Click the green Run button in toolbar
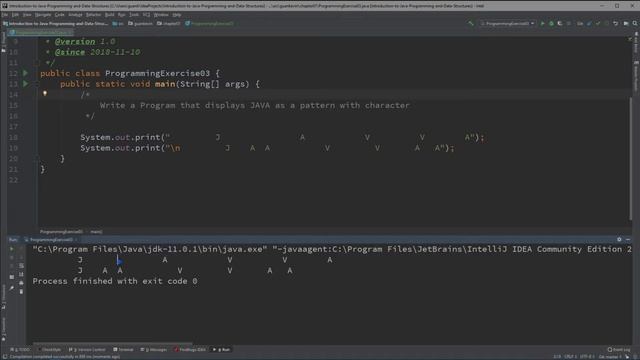Screen dimensions: 640x360 pyautogui.click(x=542, y=24)
